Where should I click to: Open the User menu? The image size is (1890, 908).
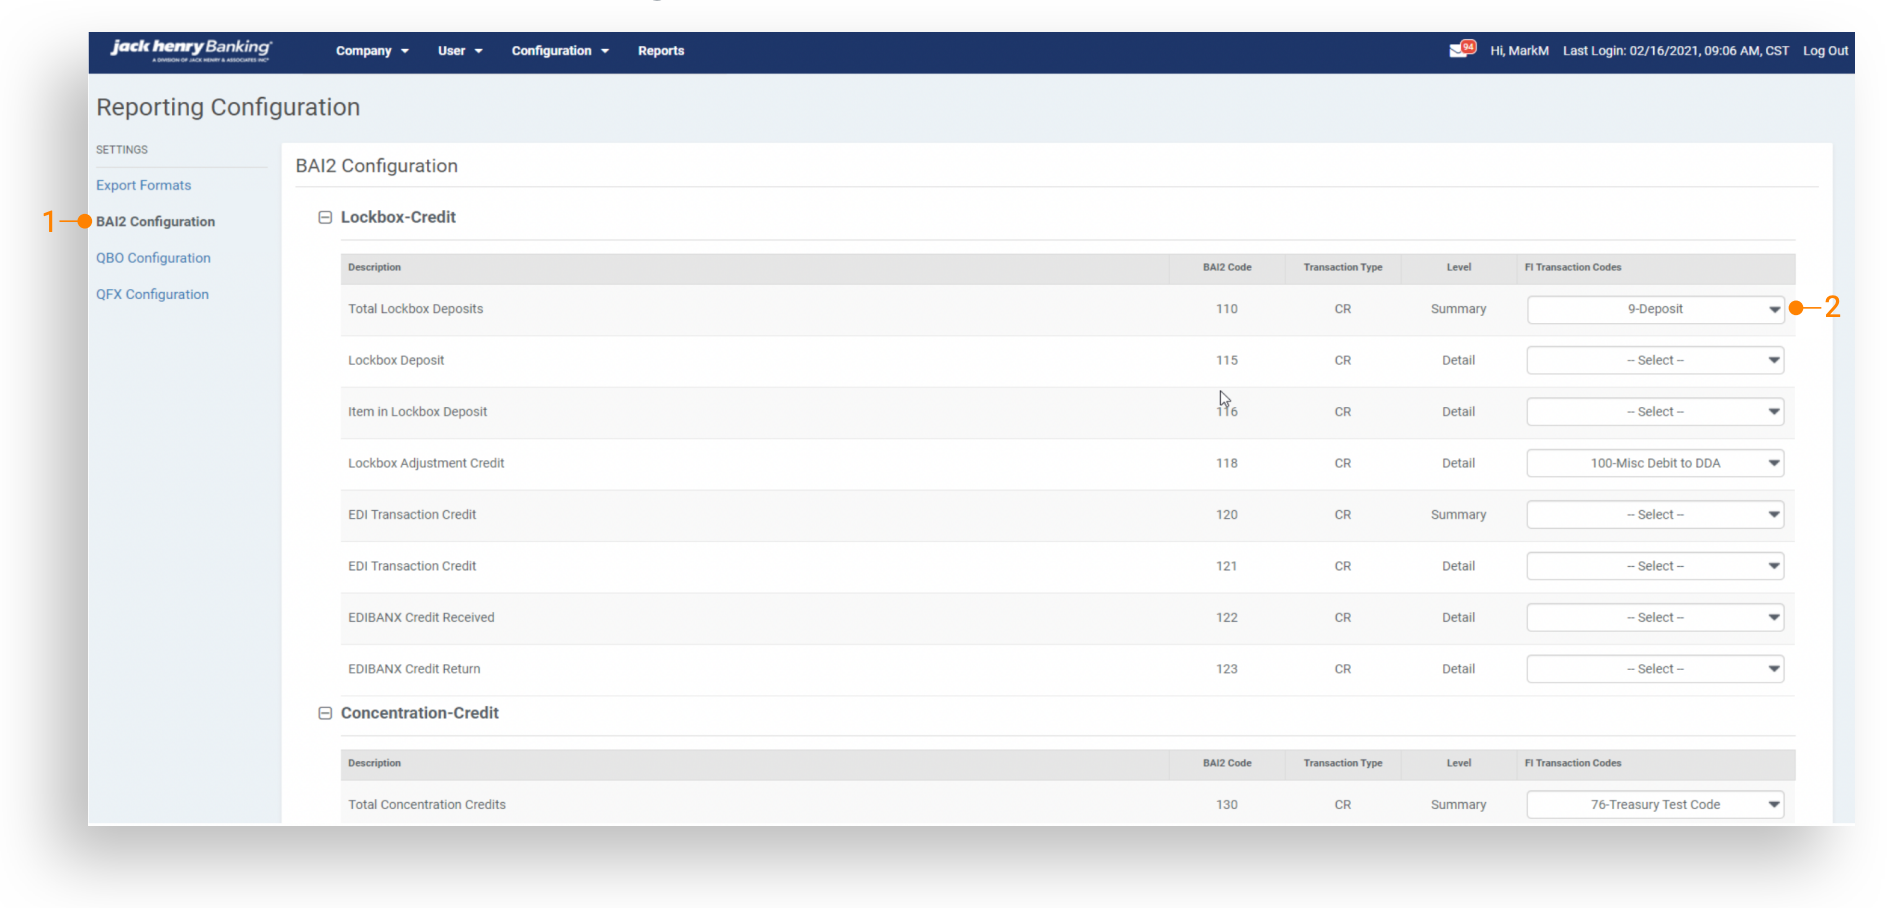(x=459, y=51)
